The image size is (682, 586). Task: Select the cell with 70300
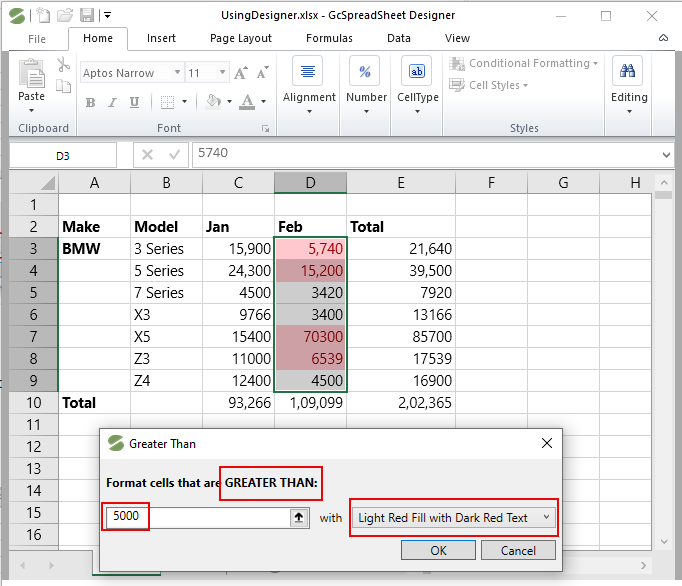coord(310,336)
